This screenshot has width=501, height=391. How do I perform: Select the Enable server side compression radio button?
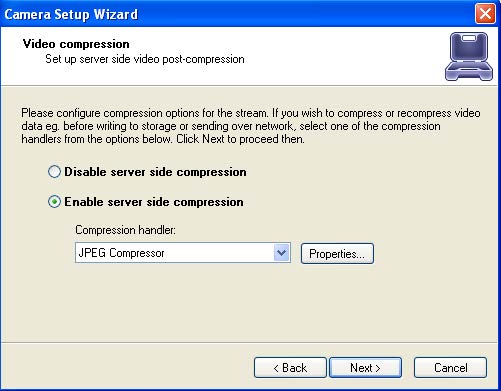pos(54,202)
